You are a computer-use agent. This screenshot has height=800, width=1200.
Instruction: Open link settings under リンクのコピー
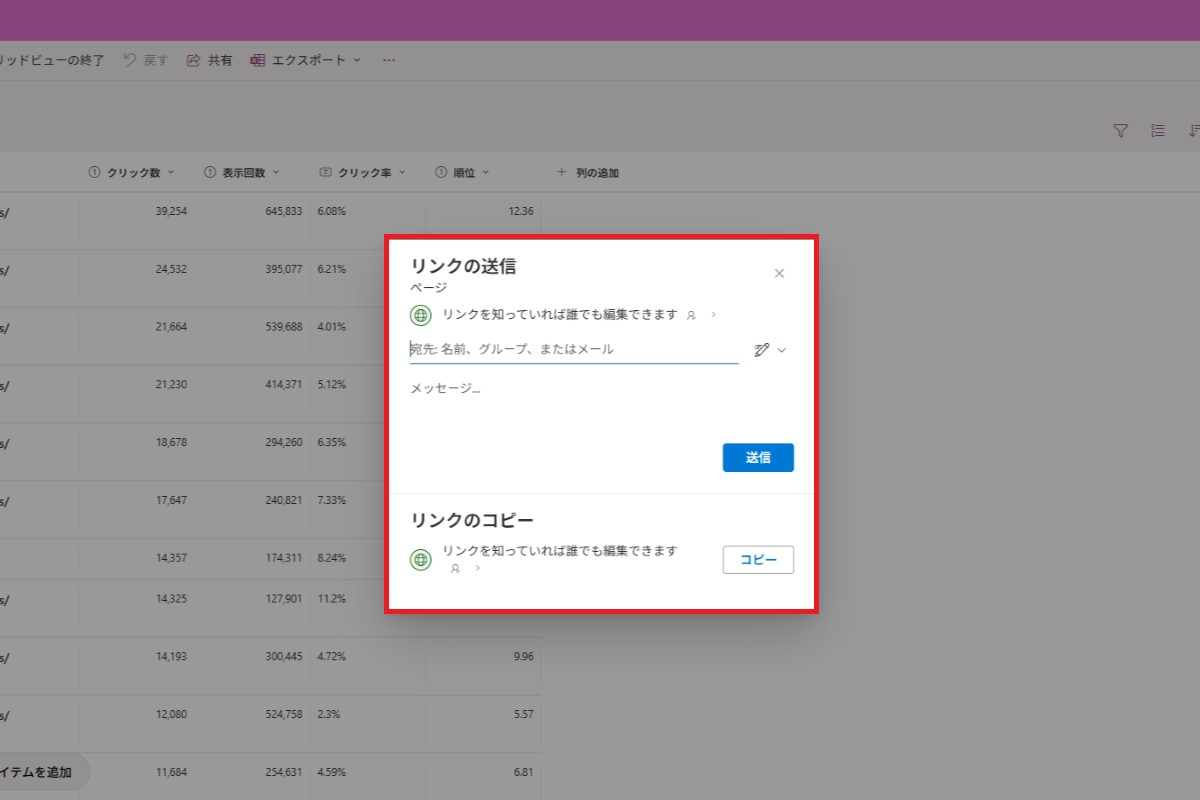point(545,559)
